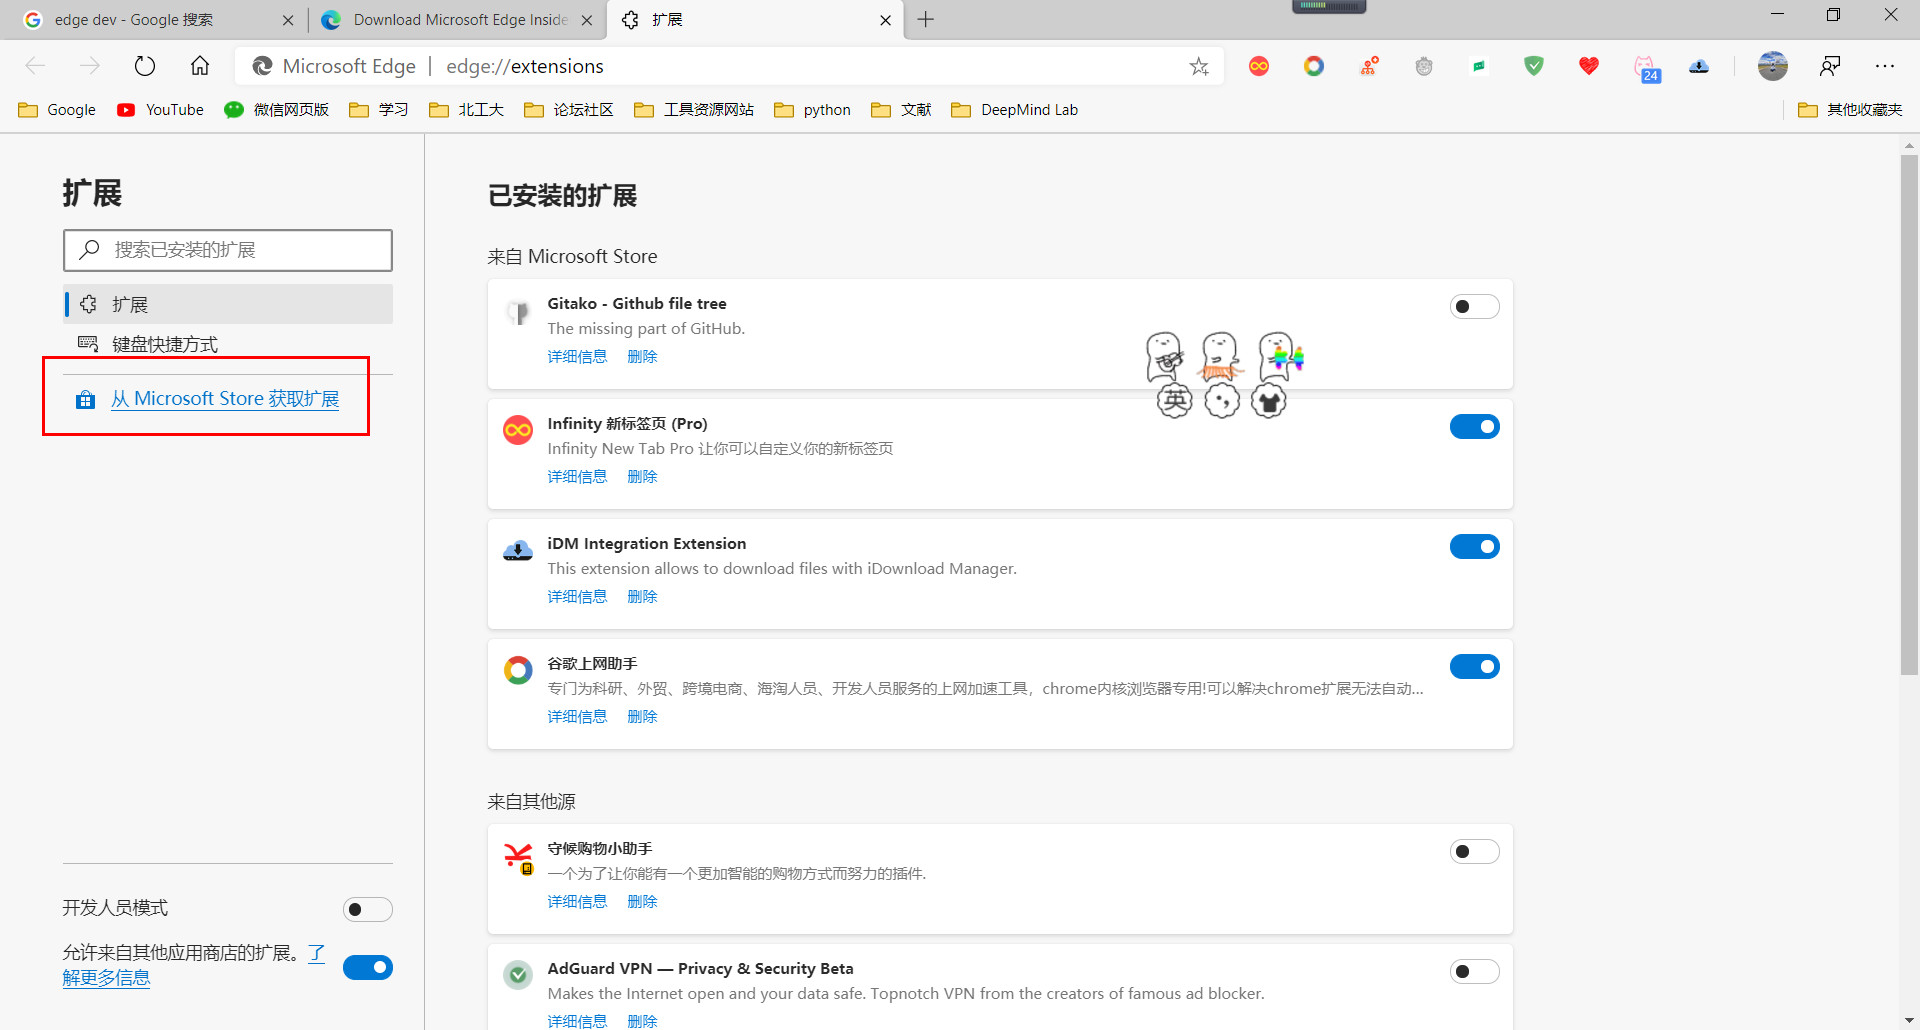Open the 工具资源网站 bookmarks folder
The height and width of the screenshot is (1030, 1920).
[x=694, y=110]
